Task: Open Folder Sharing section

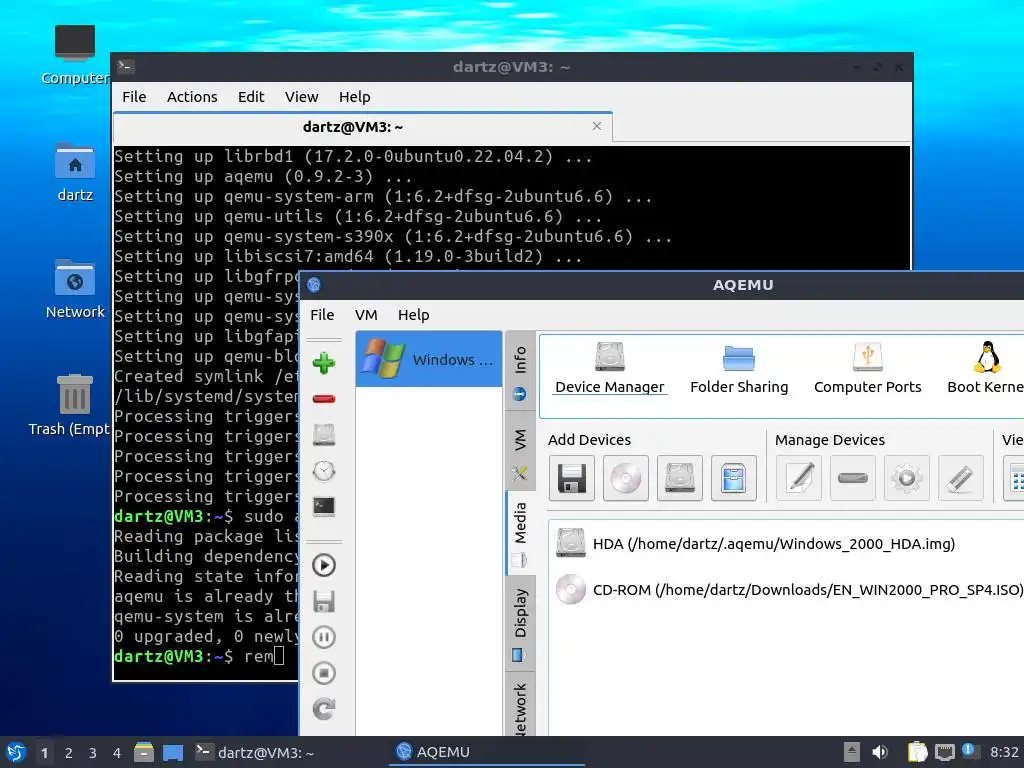Action: point(739,368)
